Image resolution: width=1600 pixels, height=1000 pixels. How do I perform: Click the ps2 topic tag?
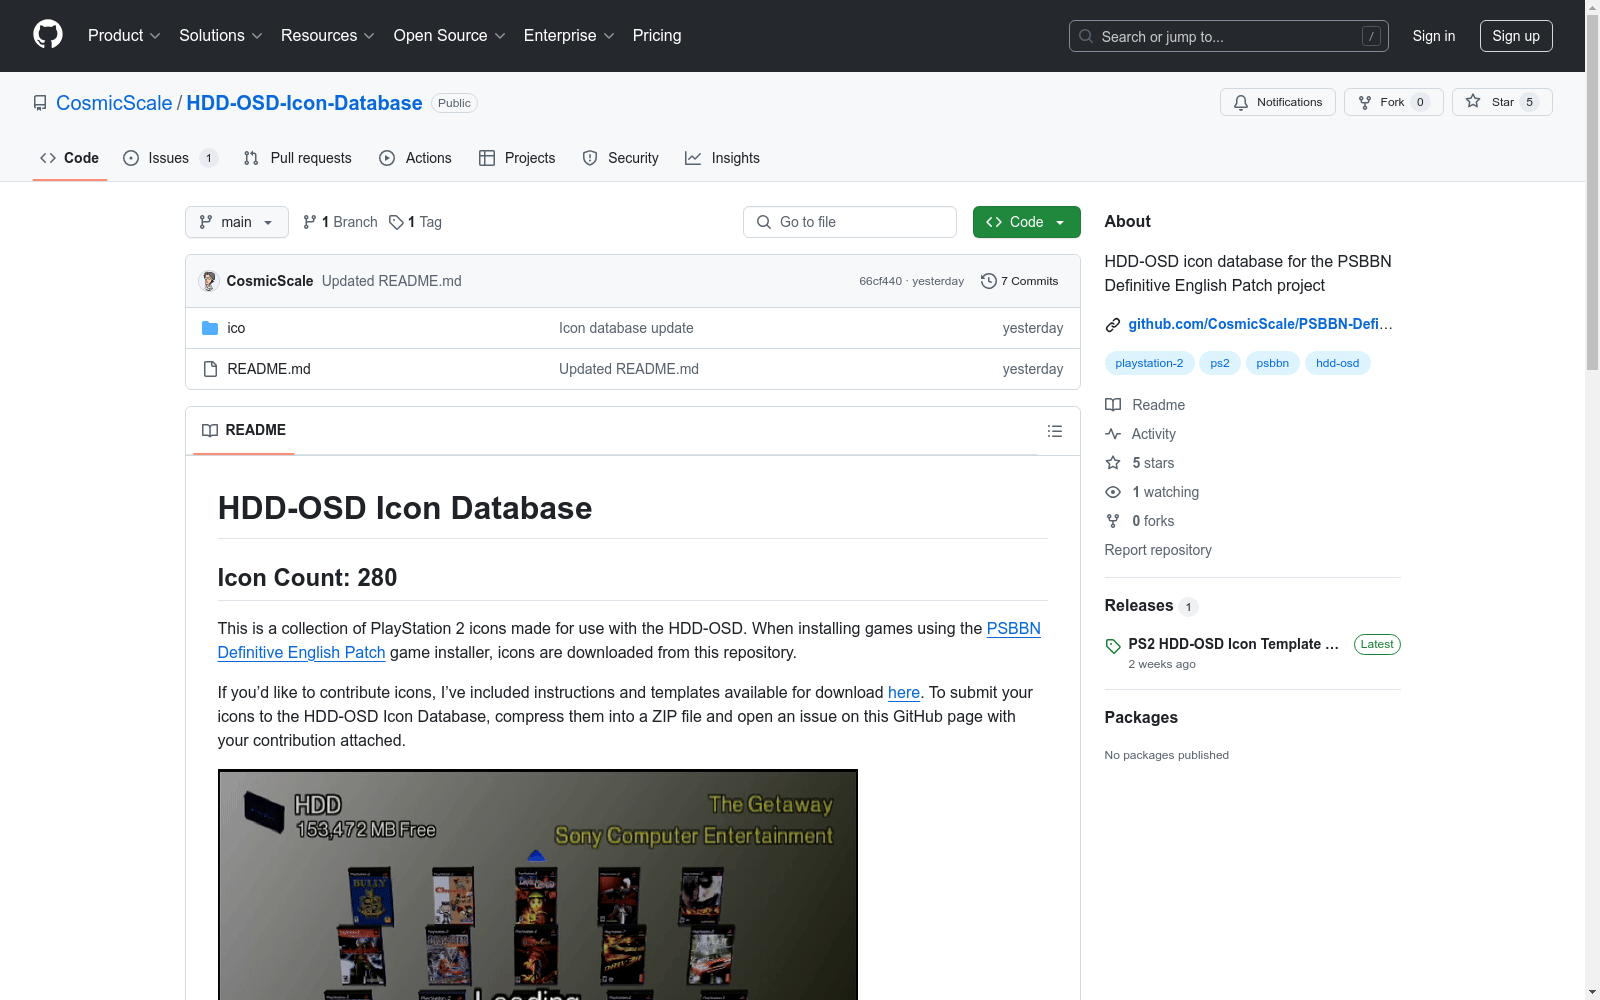[1220, 363]
